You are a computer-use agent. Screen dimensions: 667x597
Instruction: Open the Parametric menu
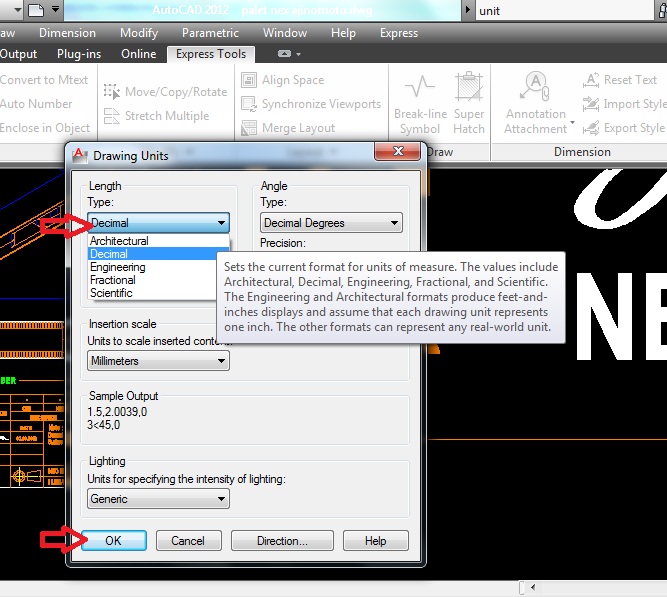(x=210, y=33)
